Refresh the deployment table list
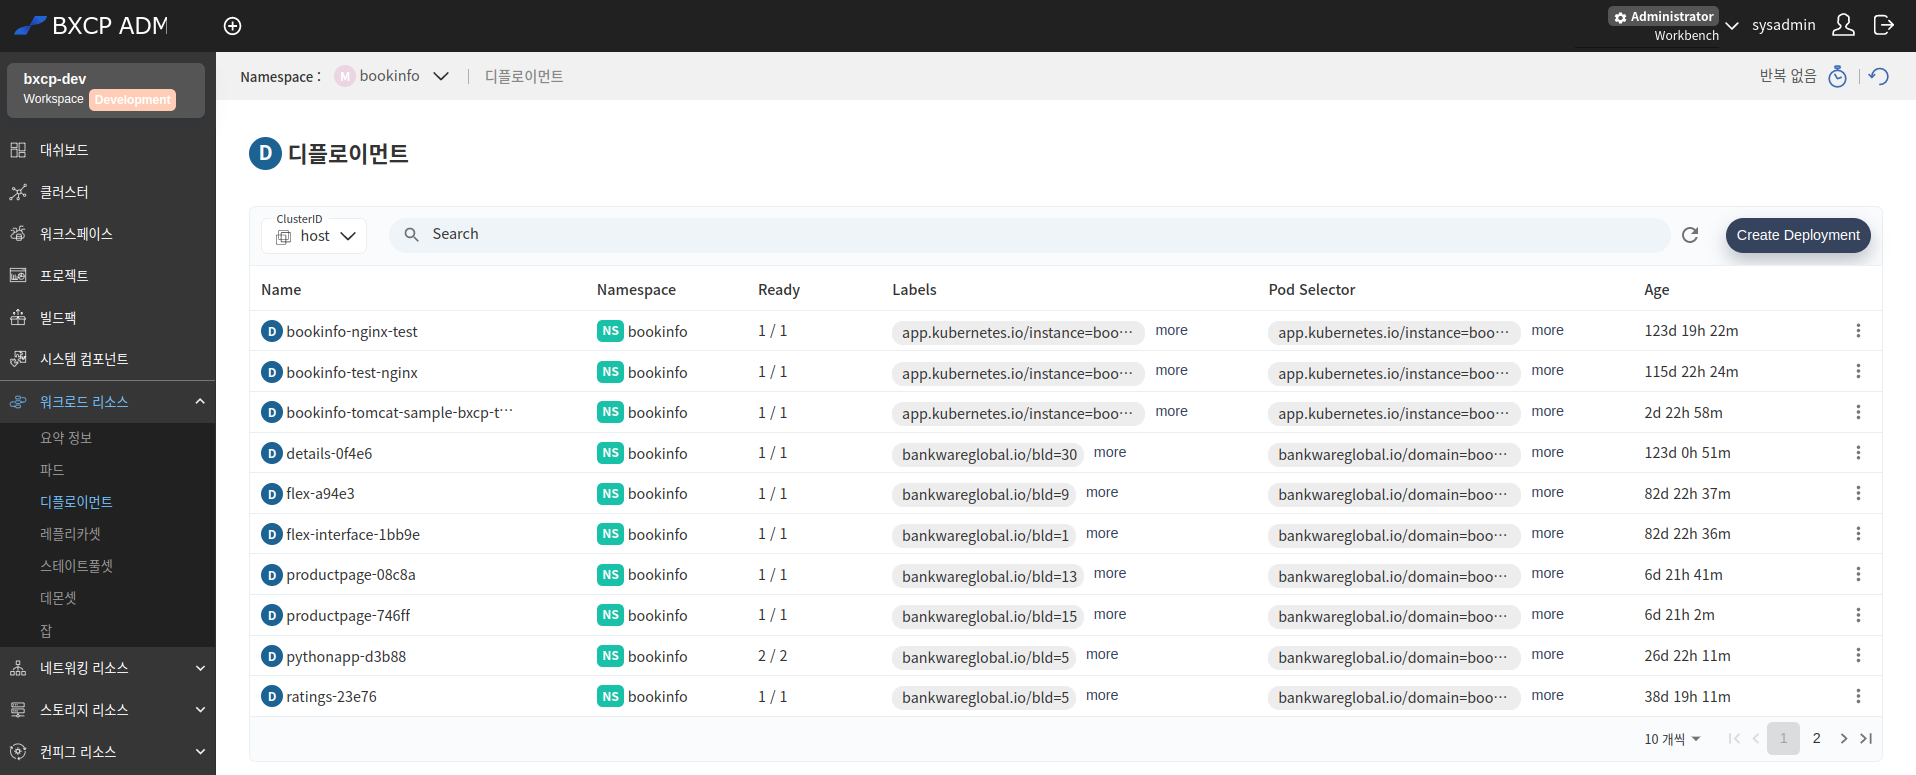This screenshot has height=775, width=1916. click(x=1690, y=235)
